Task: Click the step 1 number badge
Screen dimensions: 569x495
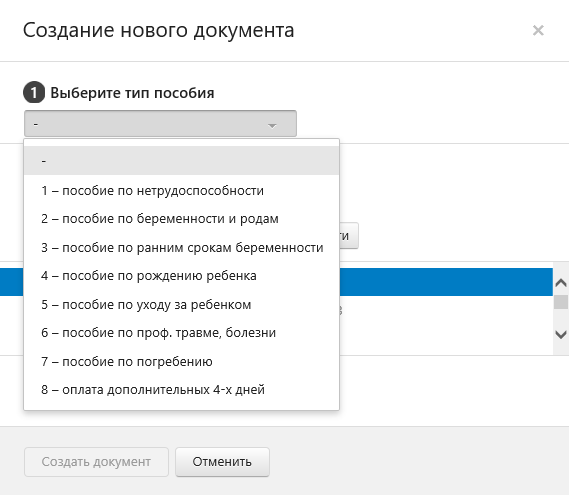Action: pos(34,93)
